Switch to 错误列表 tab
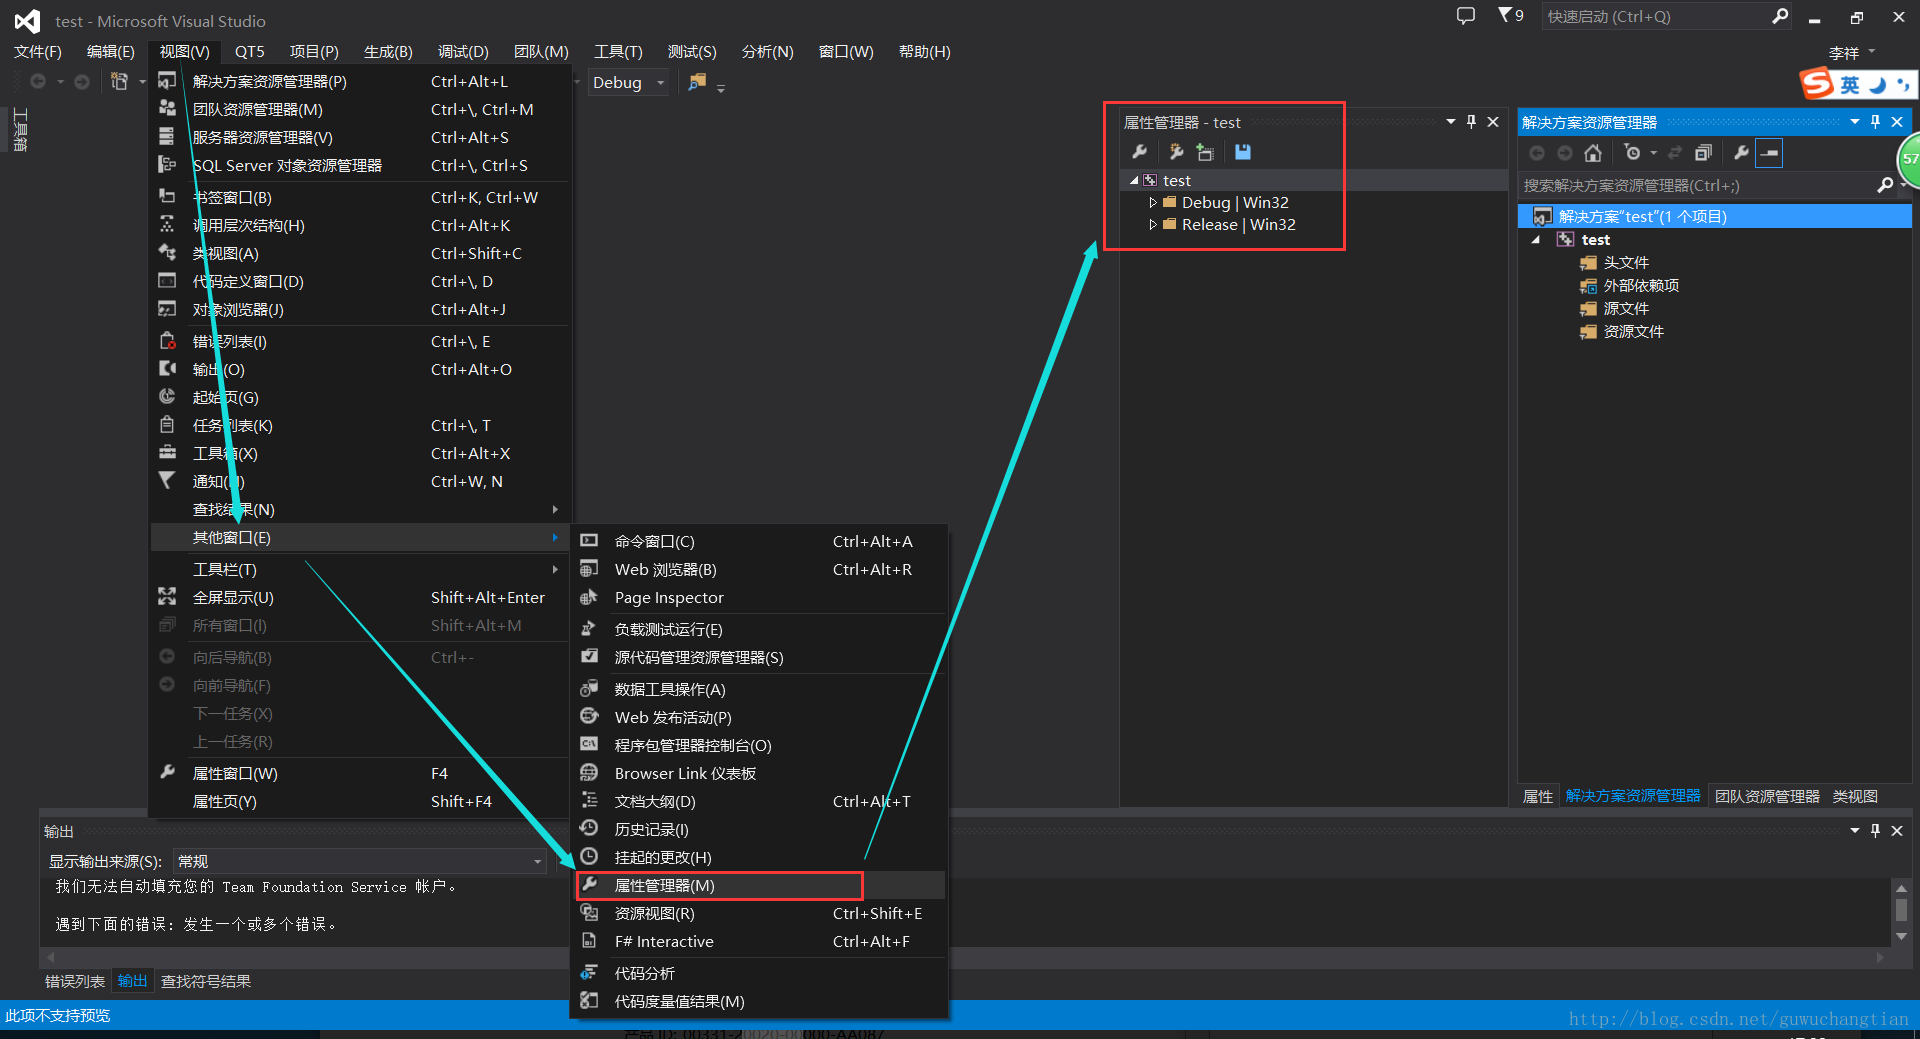Screen dimensions: 1920x1039 (x=75, y=981)
